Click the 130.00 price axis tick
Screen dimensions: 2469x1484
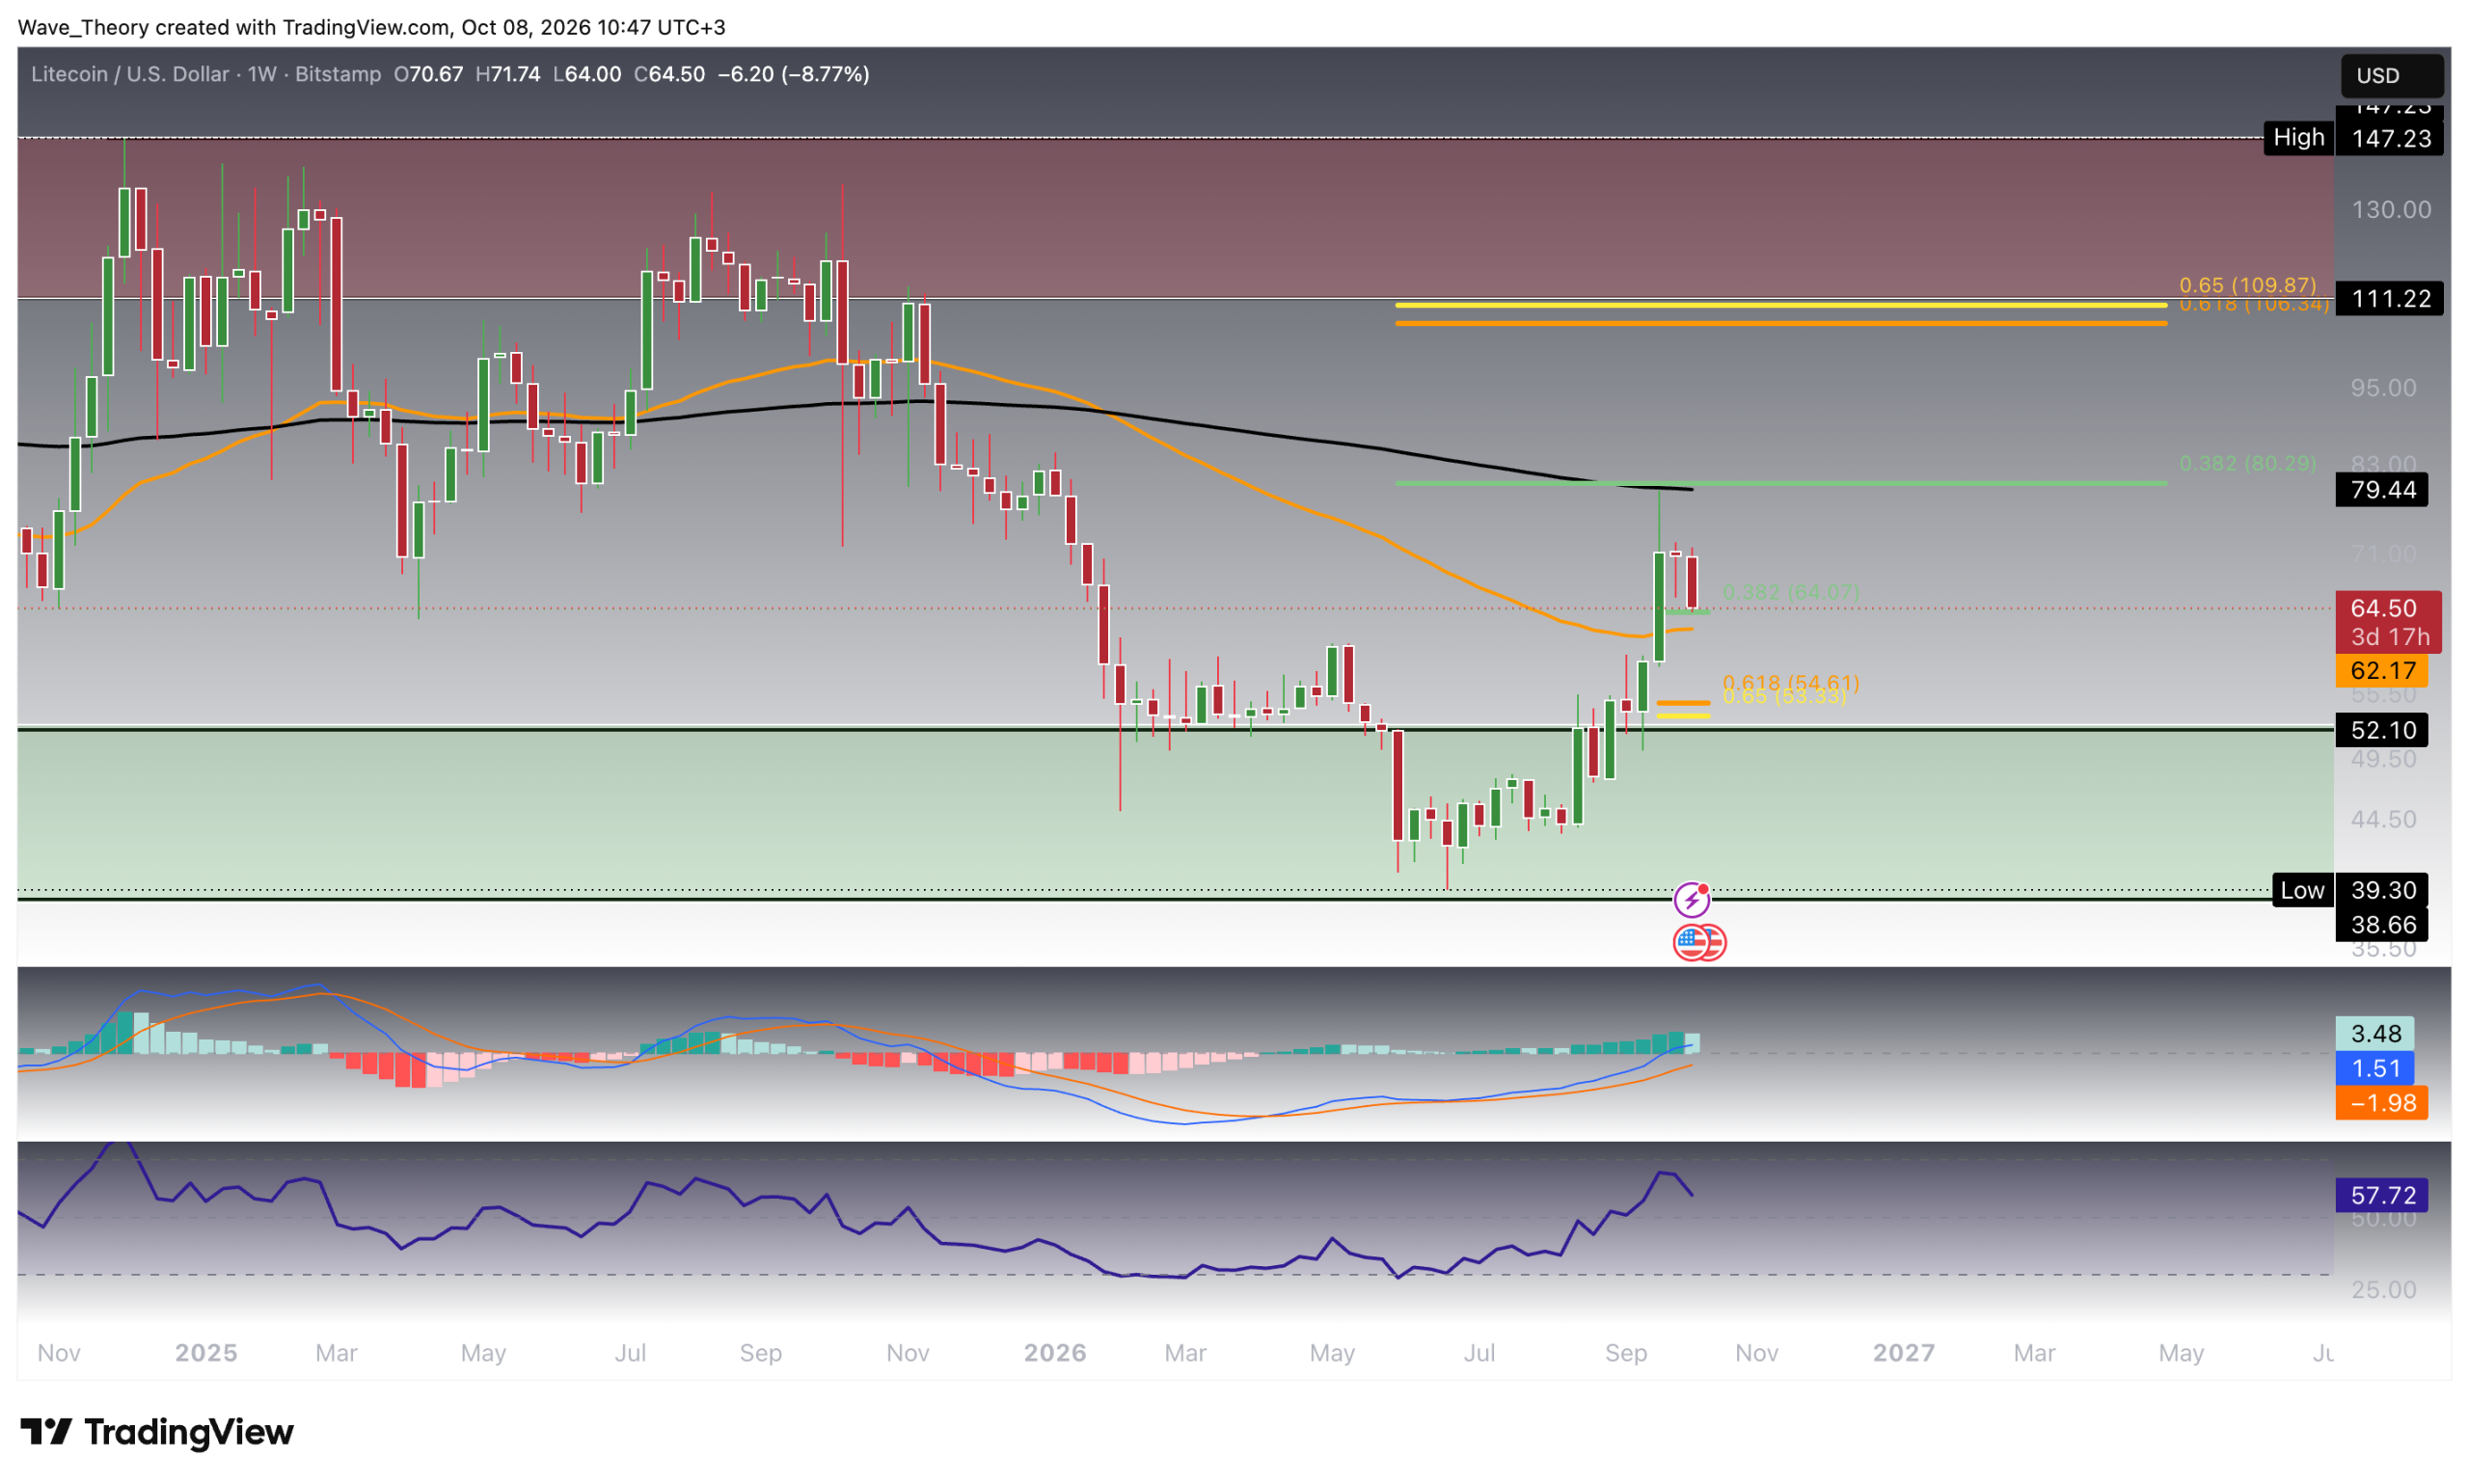click(x=2390, y=210)
